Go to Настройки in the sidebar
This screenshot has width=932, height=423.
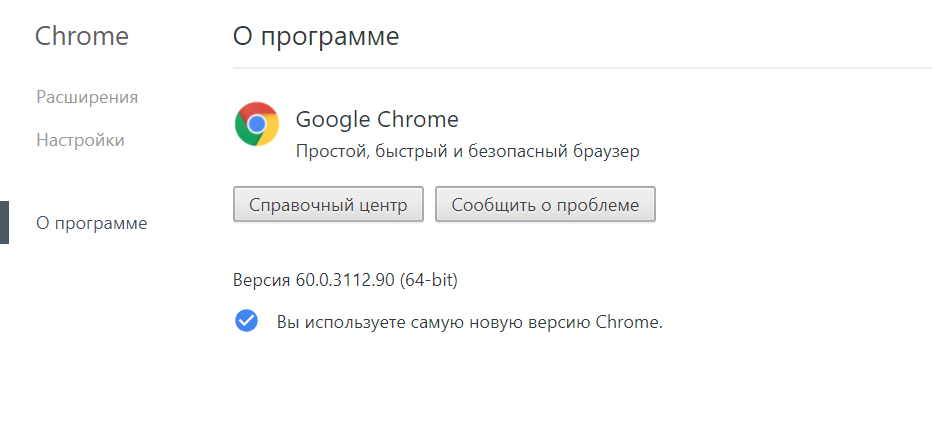tap(80, 140)
